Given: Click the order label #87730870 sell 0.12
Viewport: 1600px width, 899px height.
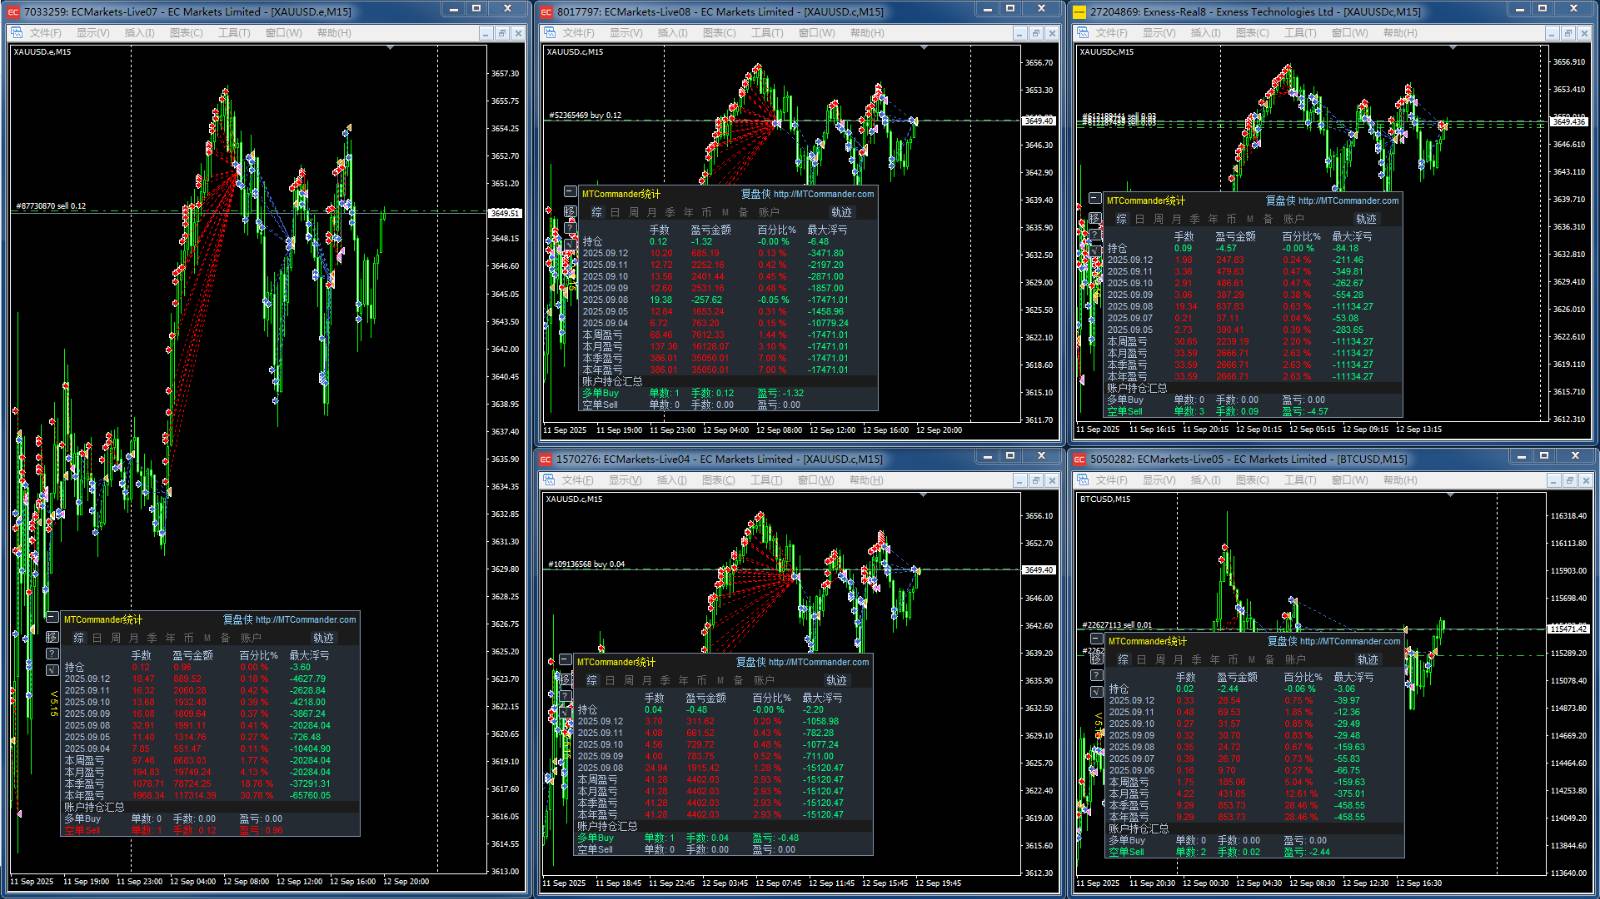Looking at the screenshot, I should (51, 206).
